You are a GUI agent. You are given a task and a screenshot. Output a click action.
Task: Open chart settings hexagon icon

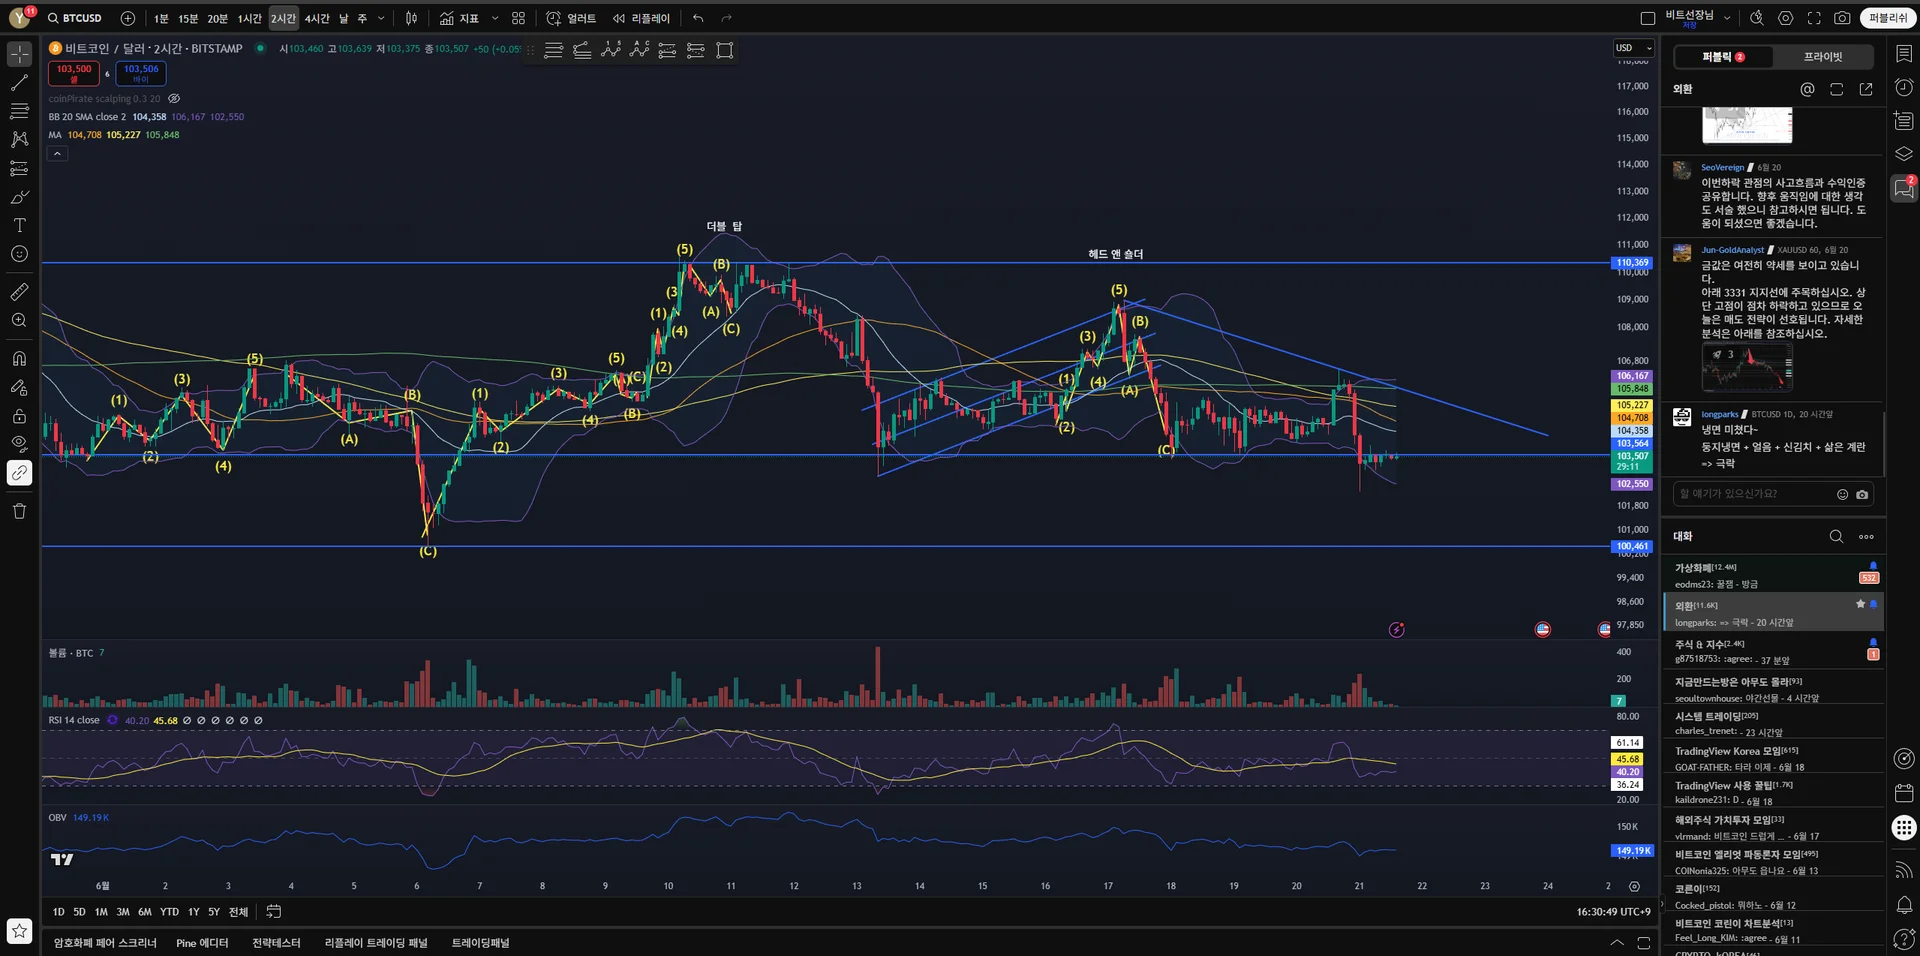point(1785,18)
